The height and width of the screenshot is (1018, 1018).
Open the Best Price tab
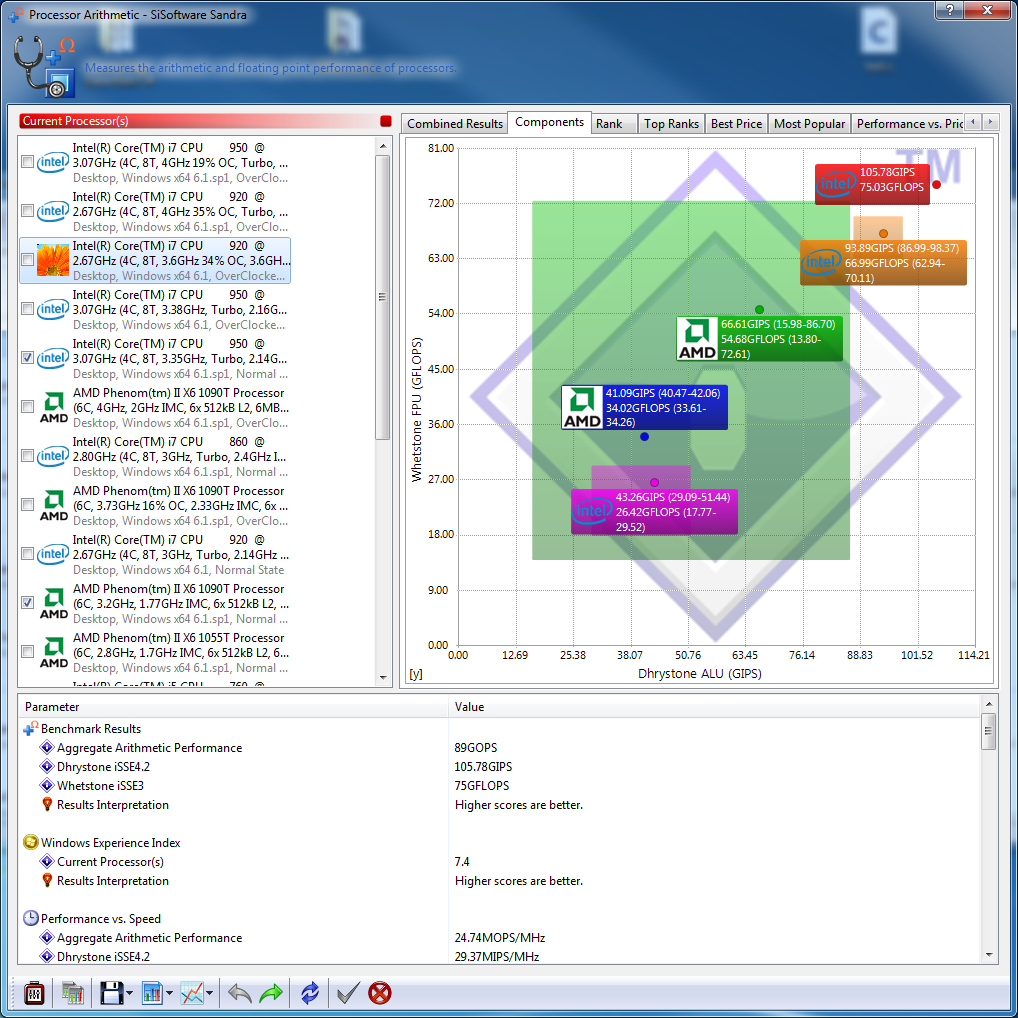tap(736, 123)
